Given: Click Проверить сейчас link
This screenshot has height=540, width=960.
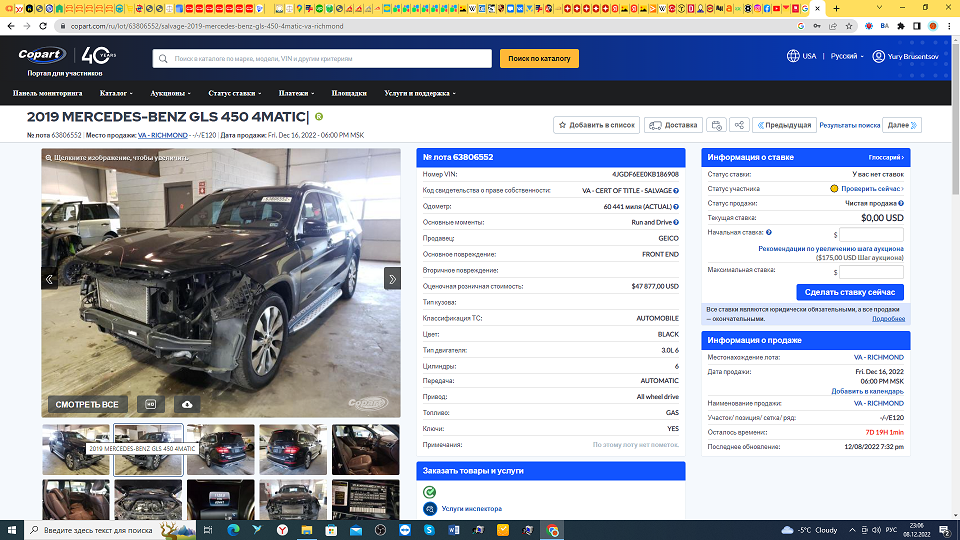Looking at the screenshot, I should coord(872,189).
